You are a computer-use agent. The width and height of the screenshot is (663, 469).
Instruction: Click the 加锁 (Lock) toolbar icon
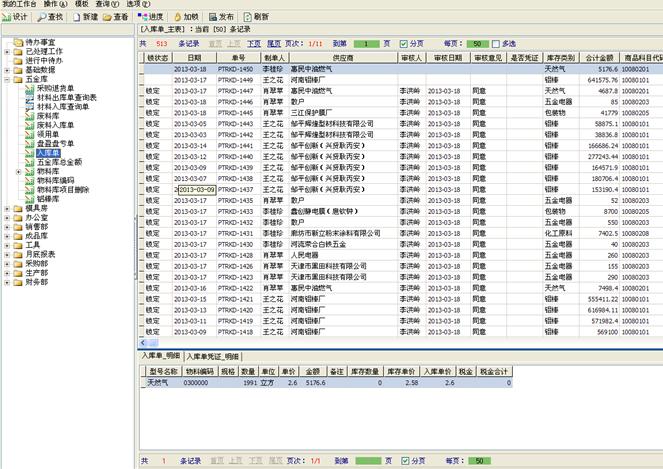185,17
